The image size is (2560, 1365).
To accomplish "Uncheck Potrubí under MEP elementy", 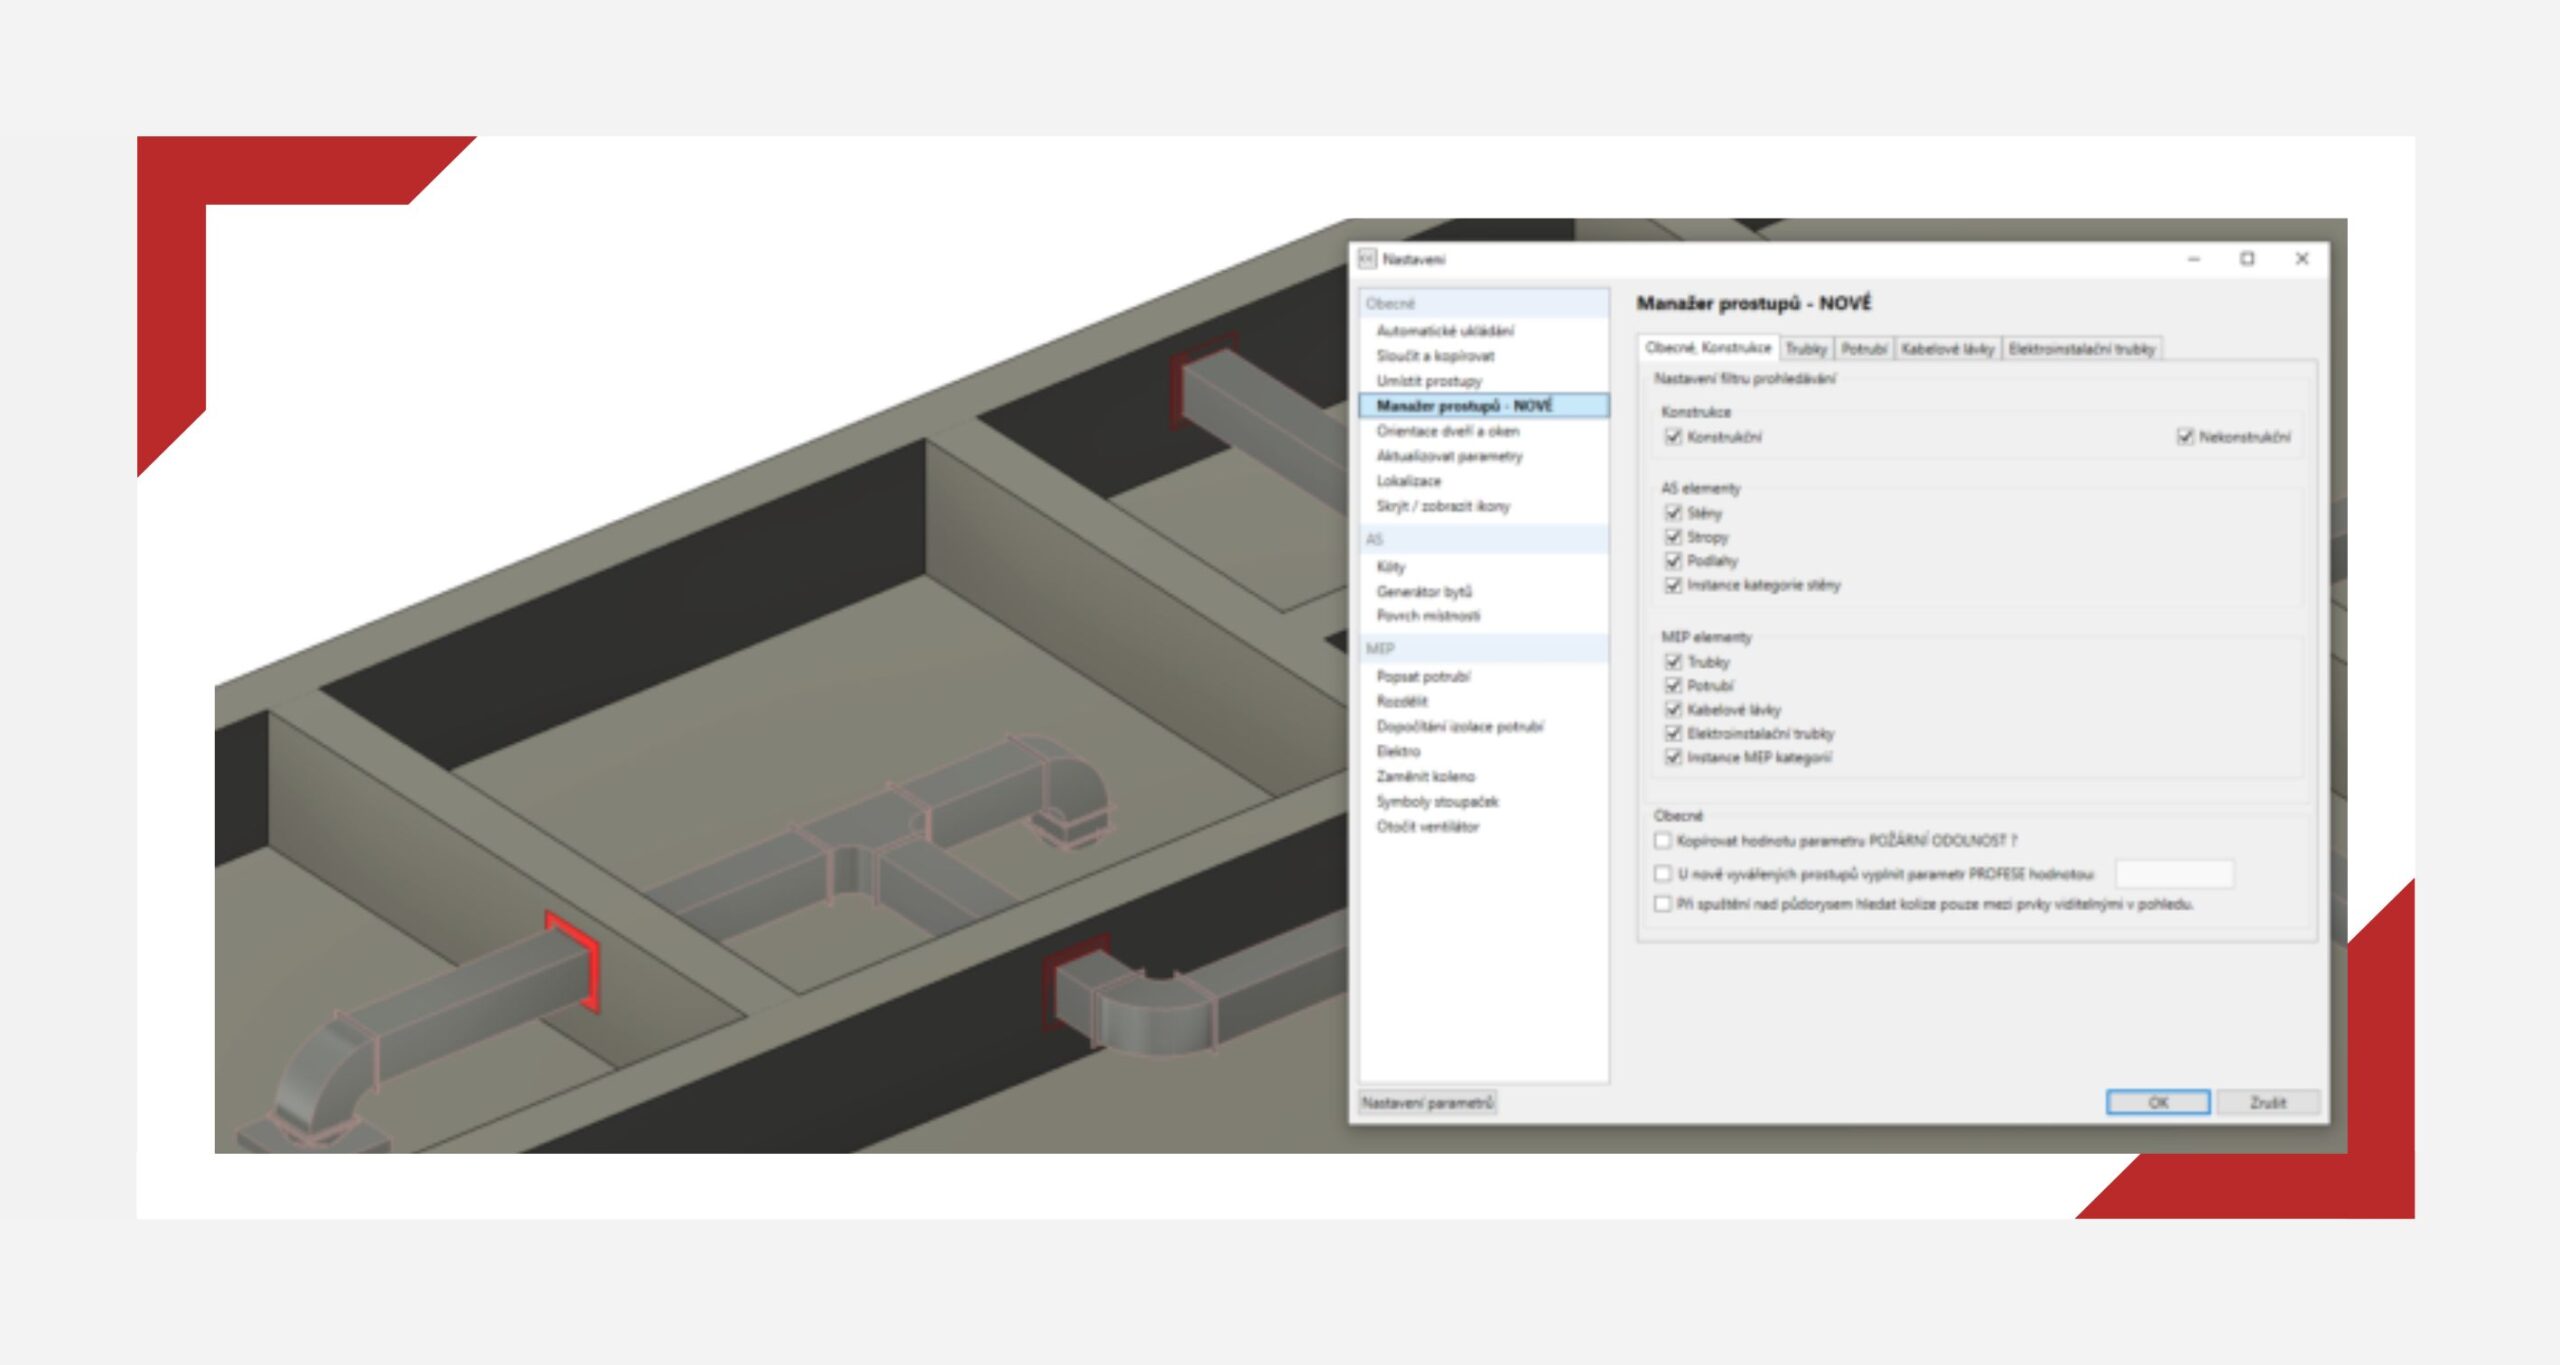I will click(1673, 686).
